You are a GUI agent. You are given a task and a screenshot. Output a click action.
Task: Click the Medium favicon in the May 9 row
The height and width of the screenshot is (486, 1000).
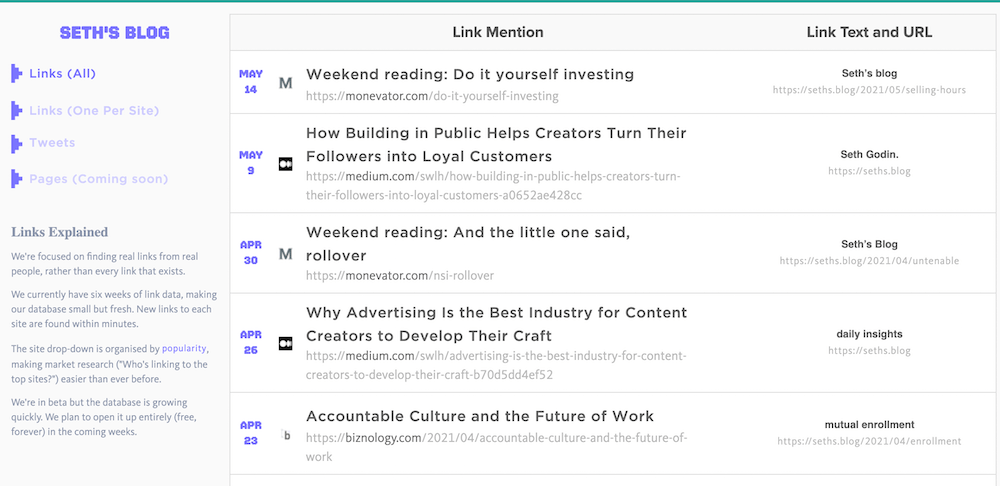[x=286, y=165]
